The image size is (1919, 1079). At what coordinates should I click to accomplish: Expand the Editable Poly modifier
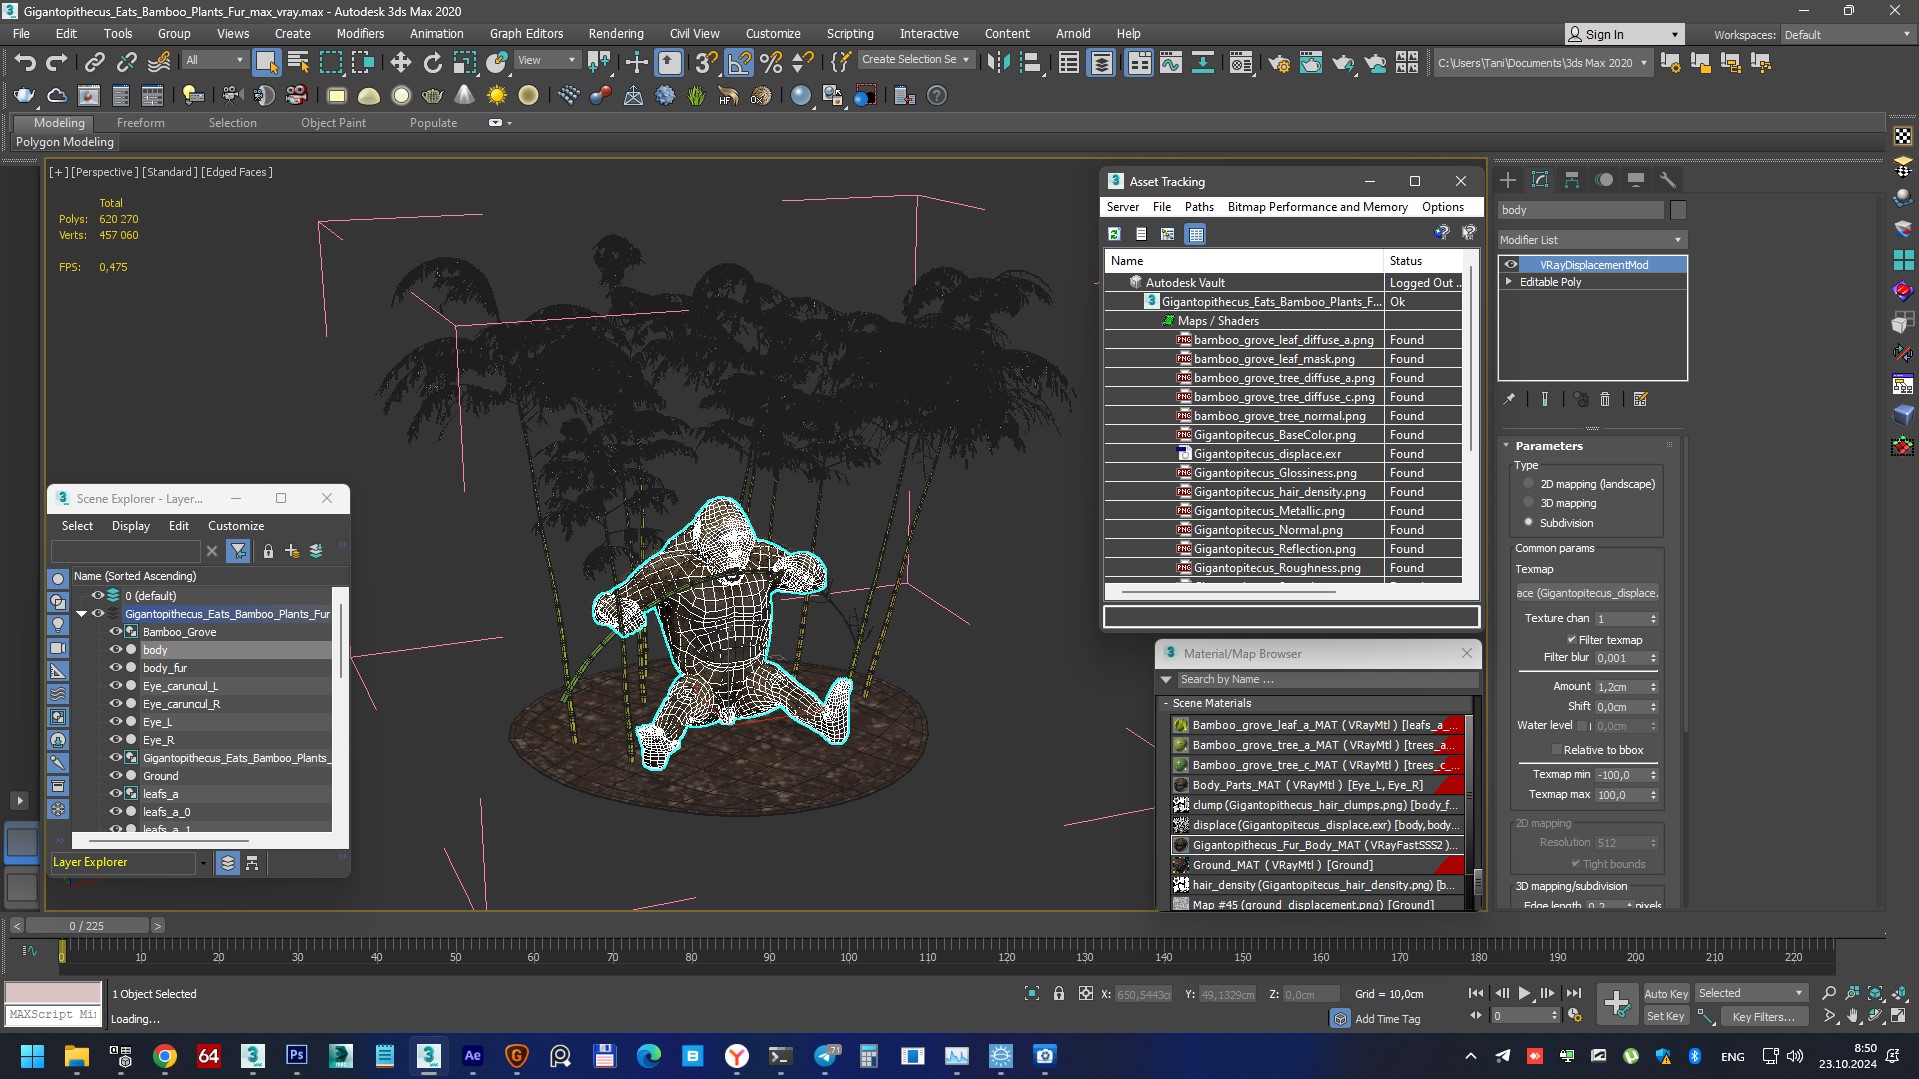(x=1509, y=282)
